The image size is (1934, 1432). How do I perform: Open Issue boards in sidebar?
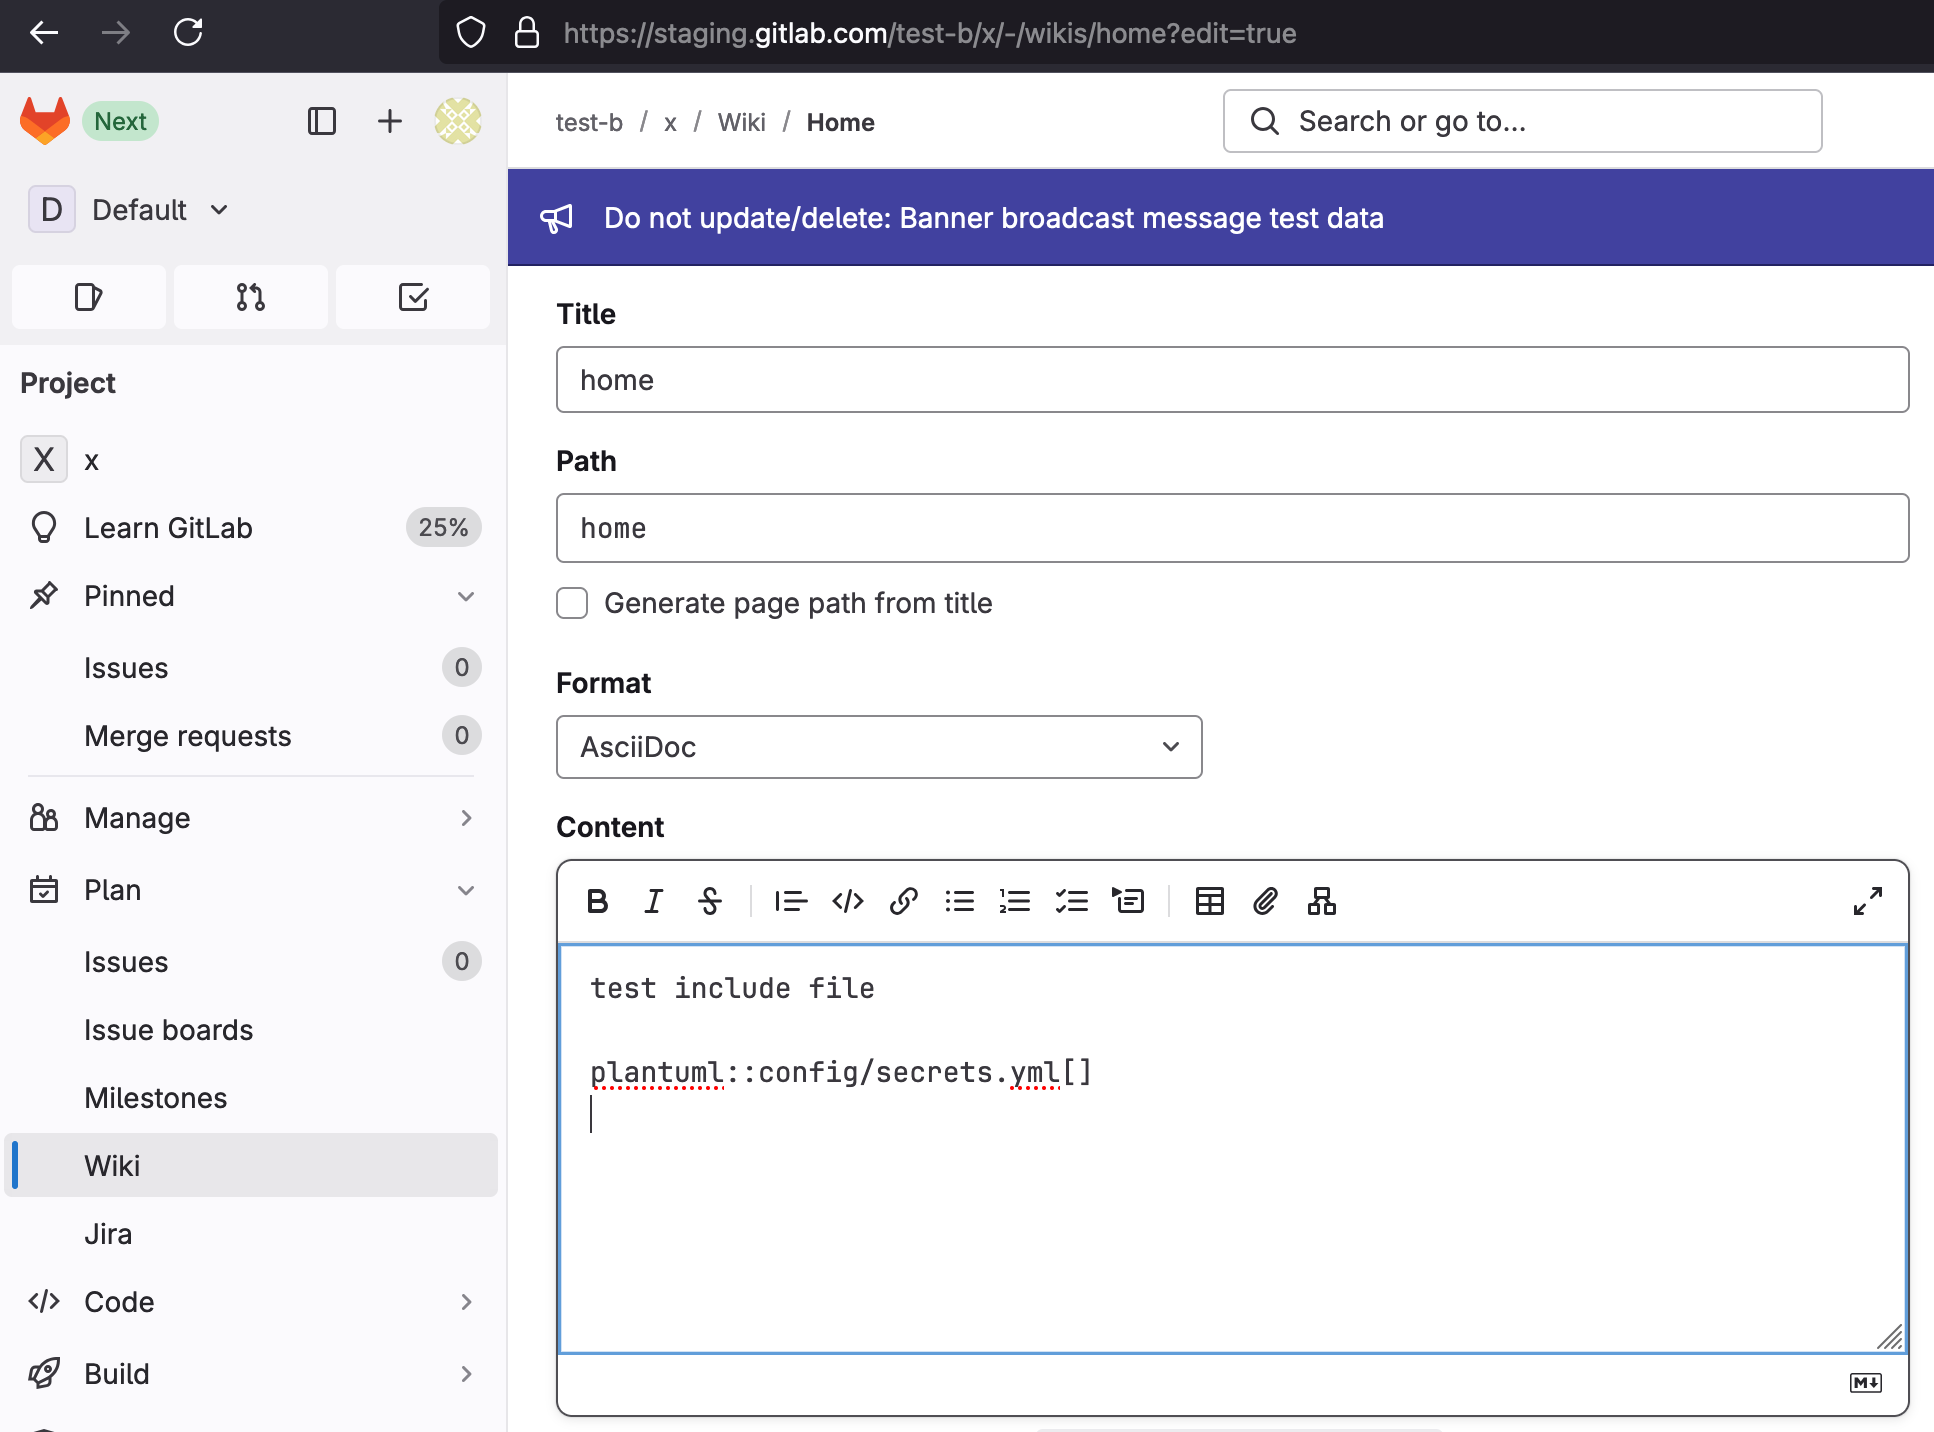click(168, 1030)
